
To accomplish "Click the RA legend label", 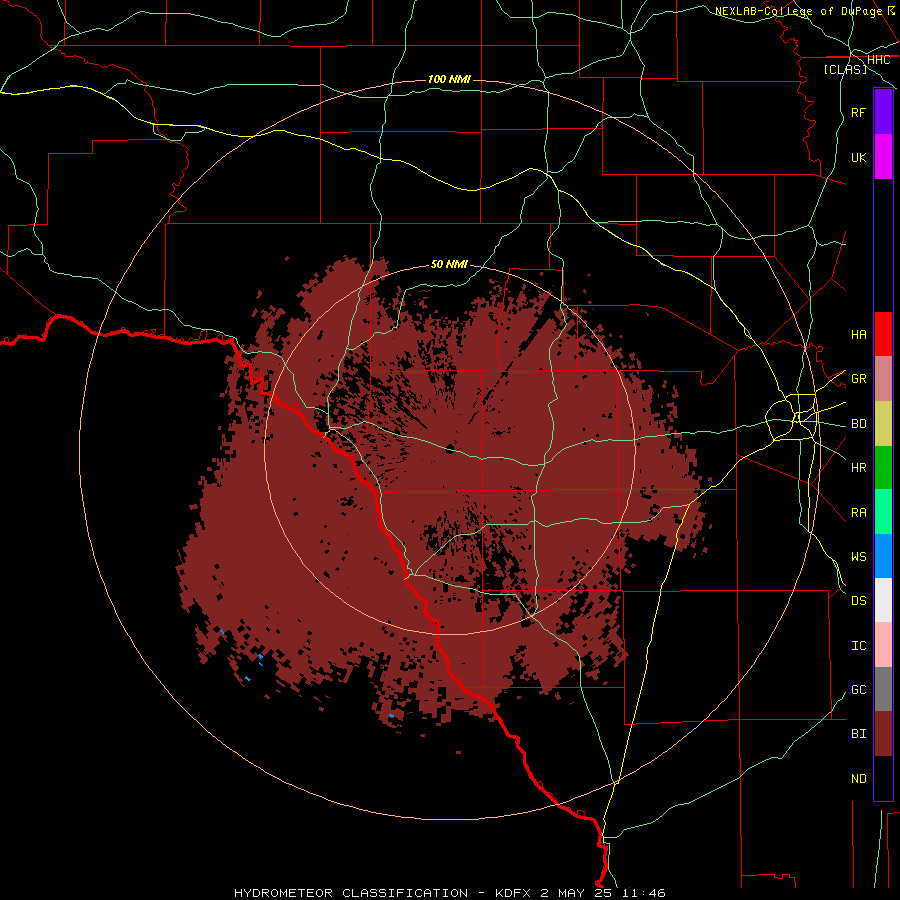I will tap(859, 513).
